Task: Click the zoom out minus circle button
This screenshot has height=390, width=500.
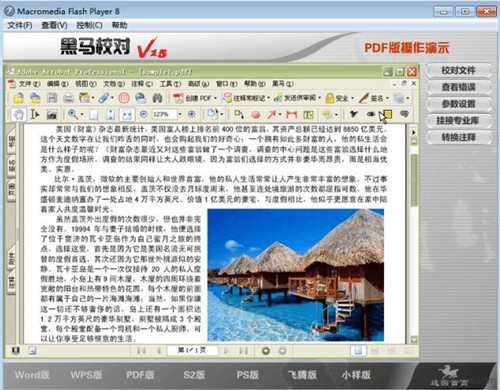Action: pos(143,114)
